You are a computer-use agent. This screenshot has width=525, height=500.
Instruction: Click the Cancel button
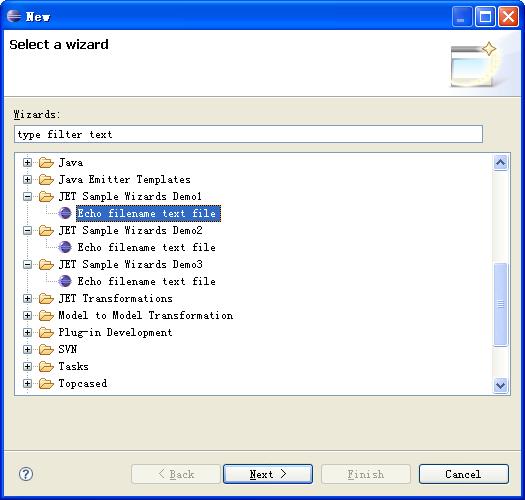pyautogui.click(x=464, y=474)
